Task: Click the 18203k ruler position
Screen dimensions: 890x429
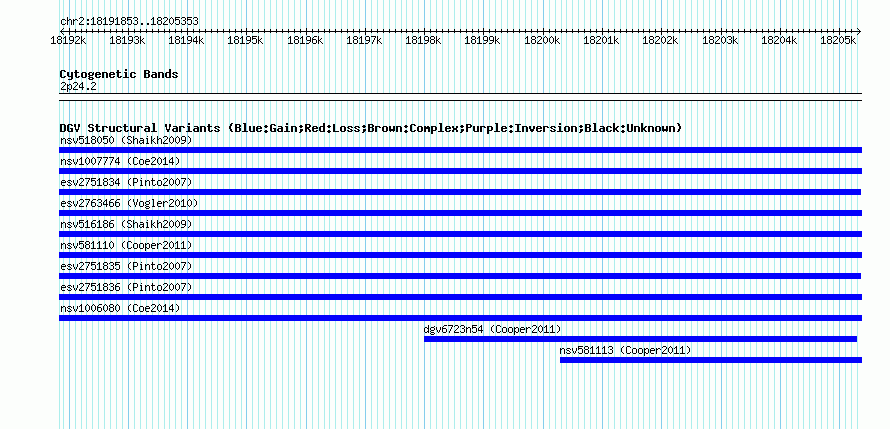Action: [x=720, y=40]
